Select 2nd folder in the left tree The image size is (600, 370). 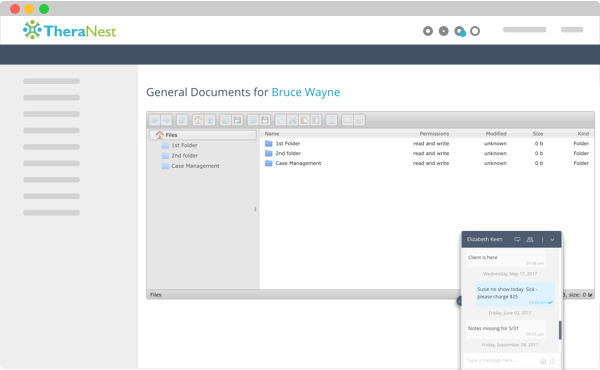tap(184, 156)
